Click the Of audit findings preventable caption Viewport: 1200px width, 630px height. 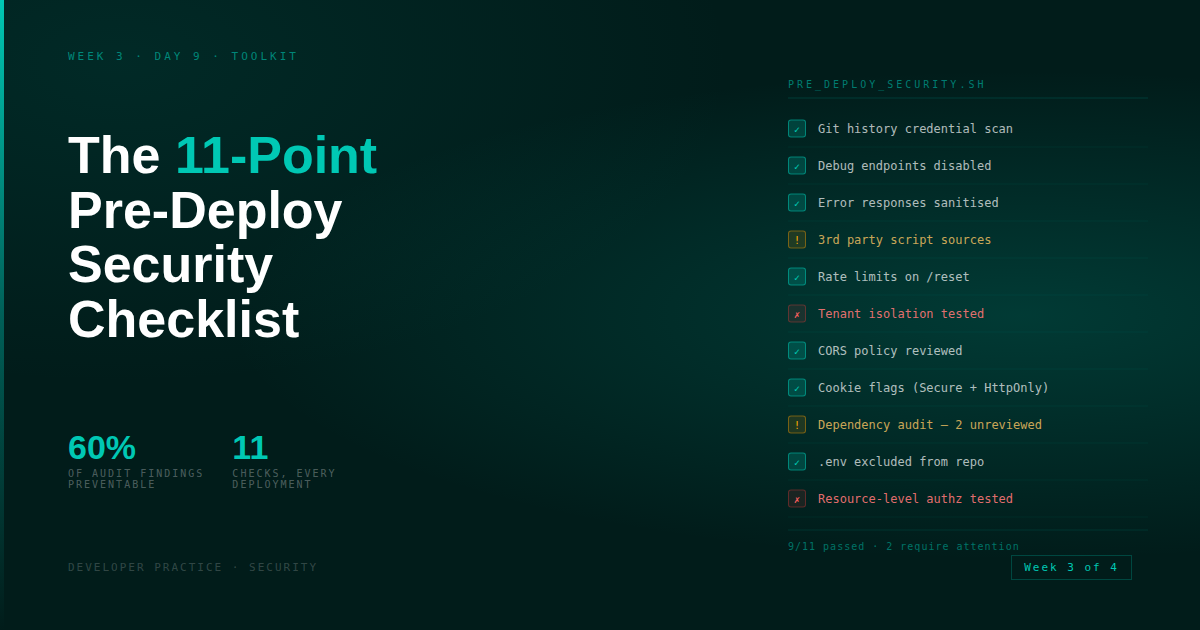[x=136, y=479]
